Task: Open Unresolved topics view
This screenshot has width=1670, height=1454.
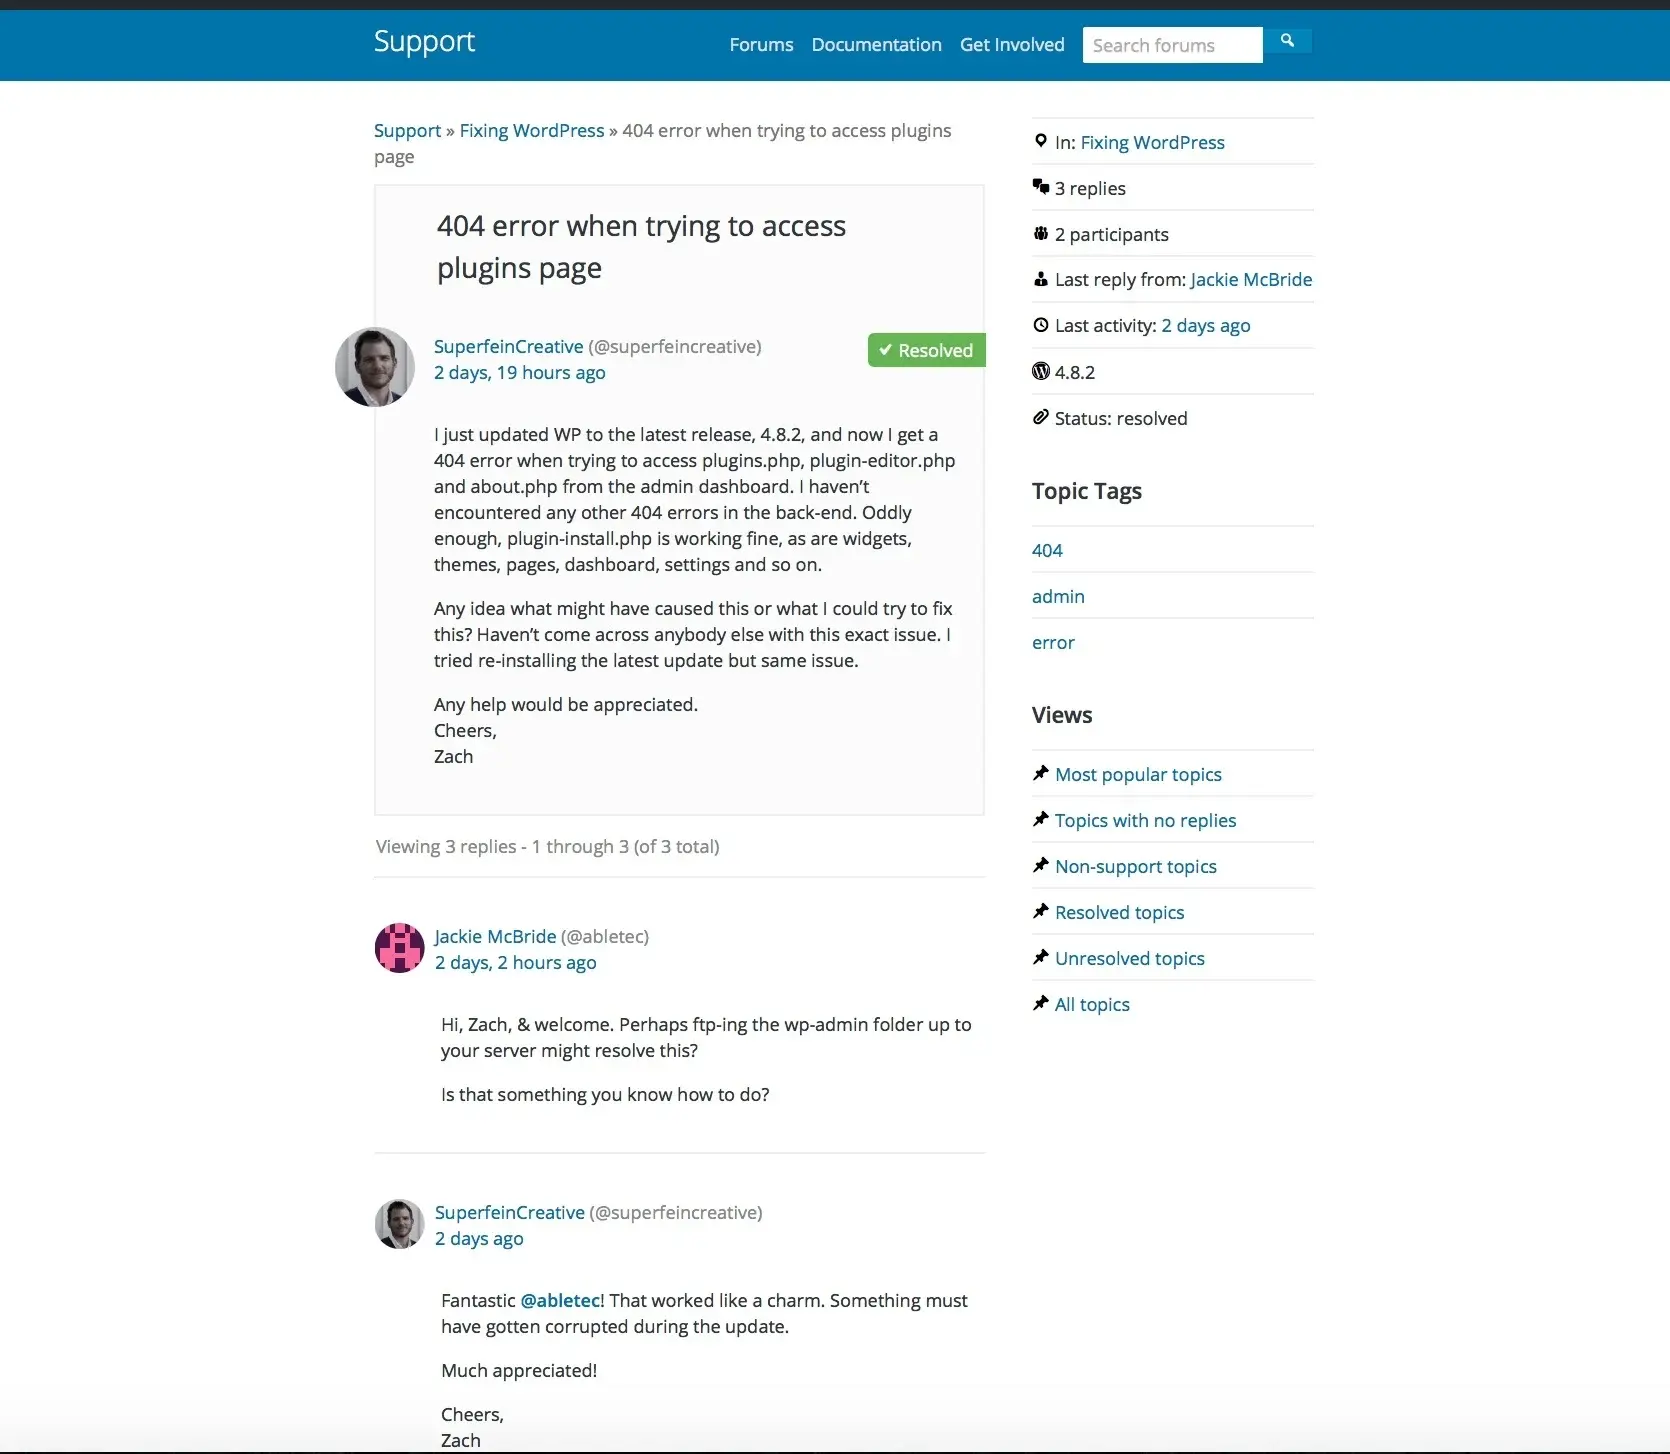Action: click(1130, 959)
